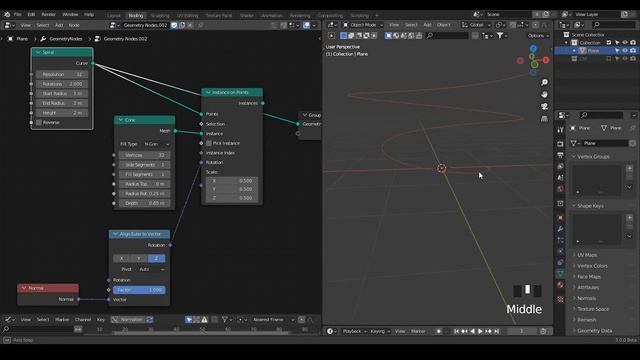Toggle the Pick Instance checkbox

[209, 143]
